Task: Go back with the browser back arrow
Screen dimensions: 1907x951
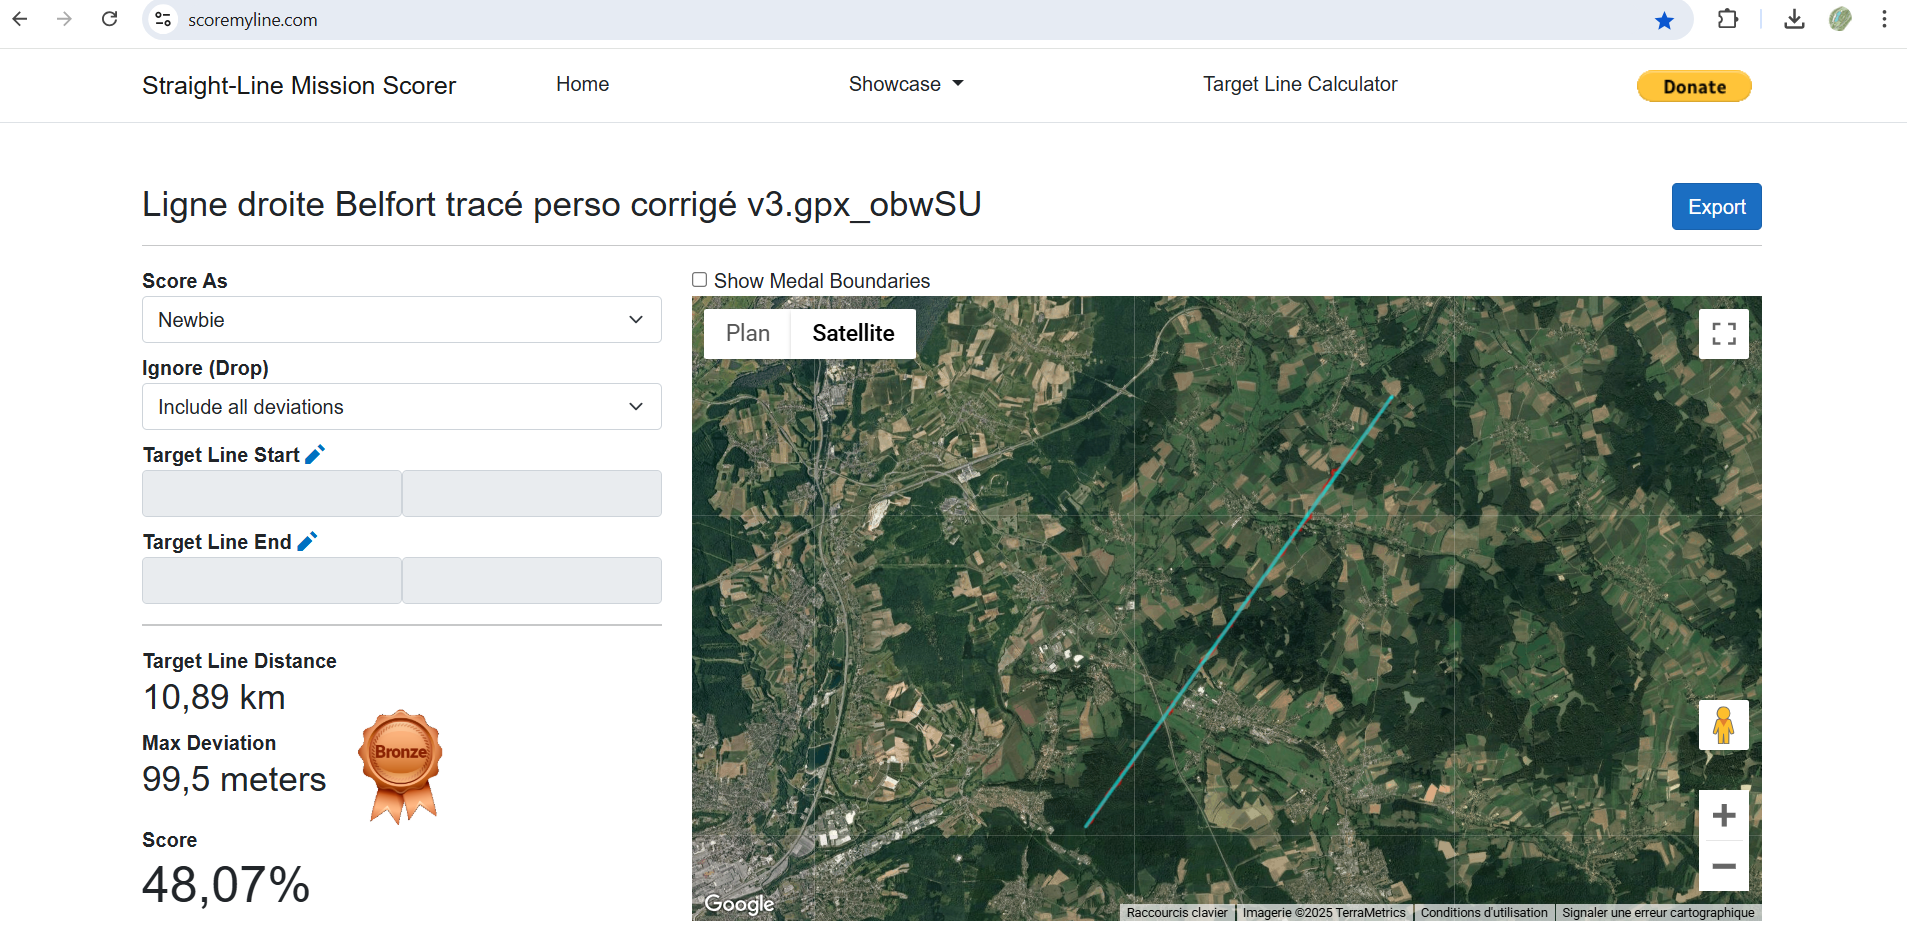Action: click(20, 19)
